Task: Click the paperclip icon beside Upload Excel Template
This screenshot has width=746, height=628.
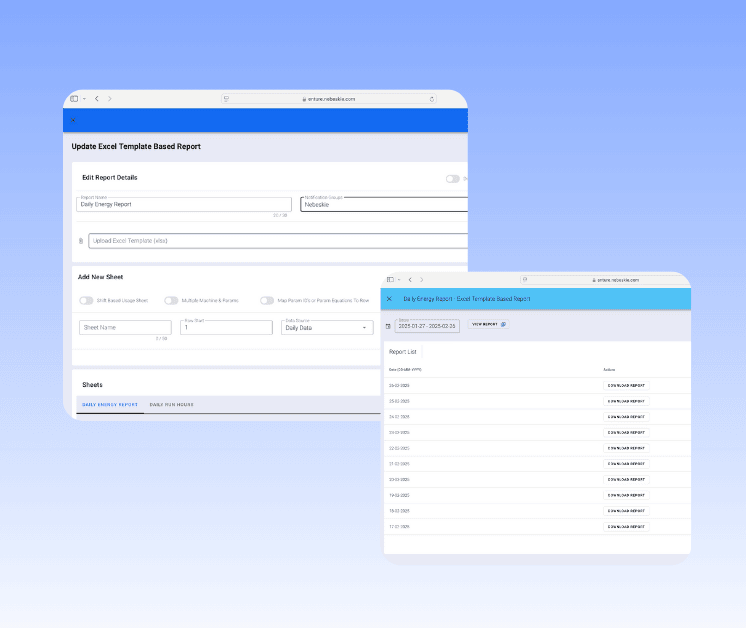Action: coord(81,241)
